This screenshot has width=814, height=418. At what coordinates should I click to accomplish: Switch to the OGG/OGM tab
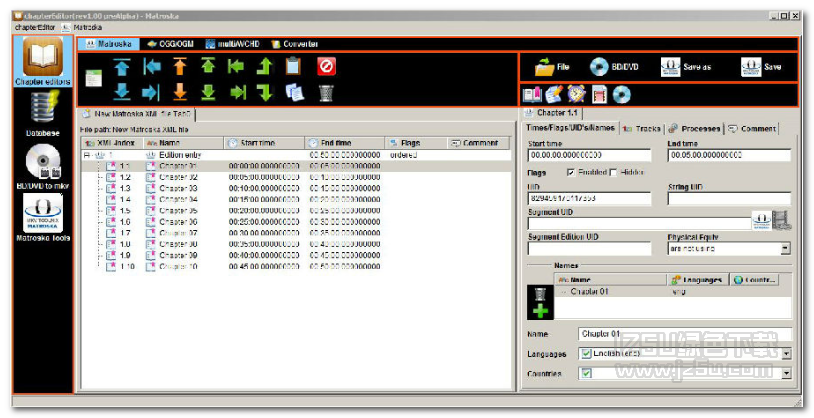pos(171,45)
